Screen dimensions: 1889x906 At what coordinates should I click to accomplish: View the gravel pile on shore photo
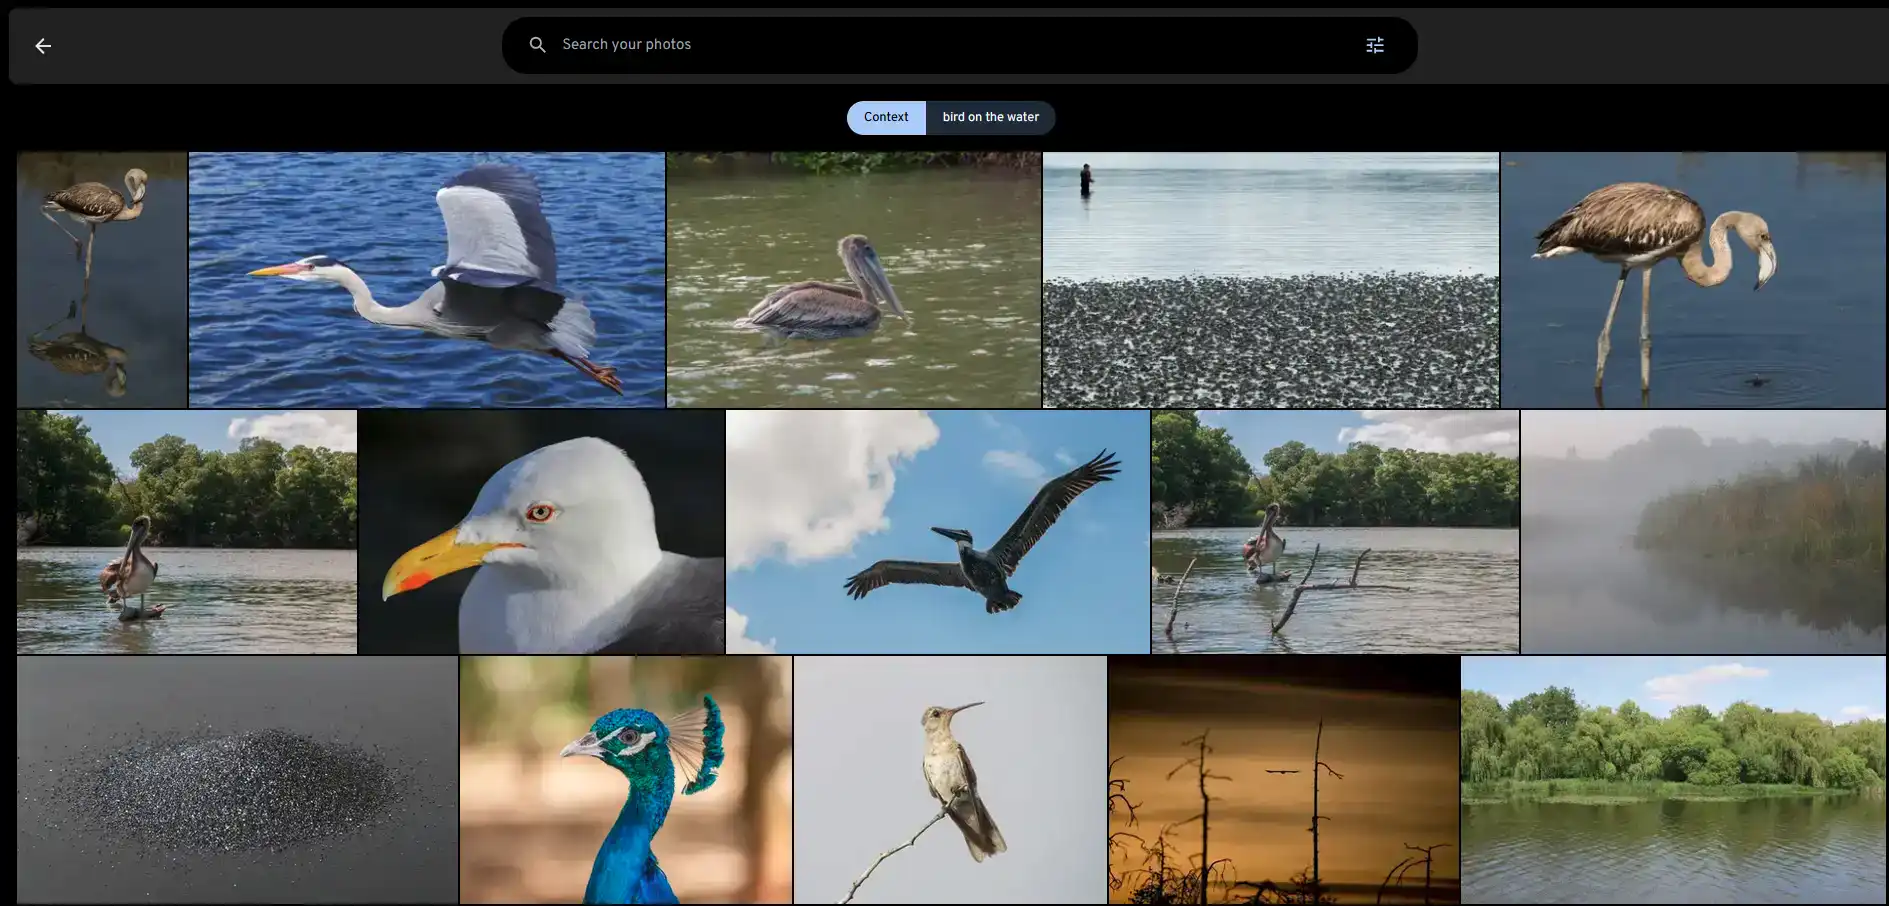(236, 780)
